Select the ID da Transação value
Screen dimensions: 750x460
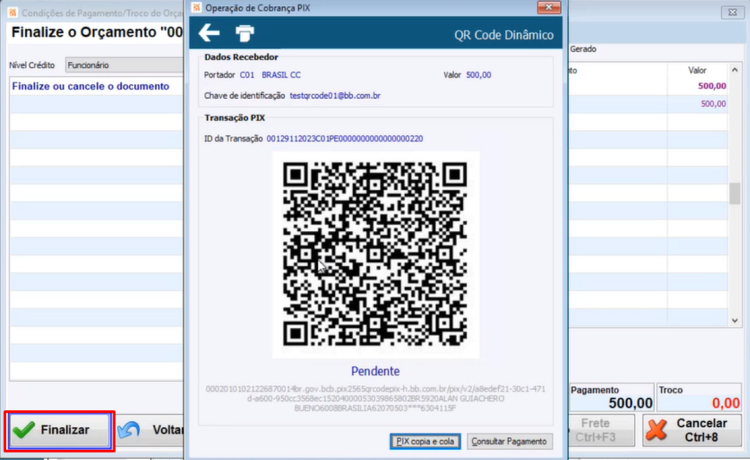click(344, 139)
